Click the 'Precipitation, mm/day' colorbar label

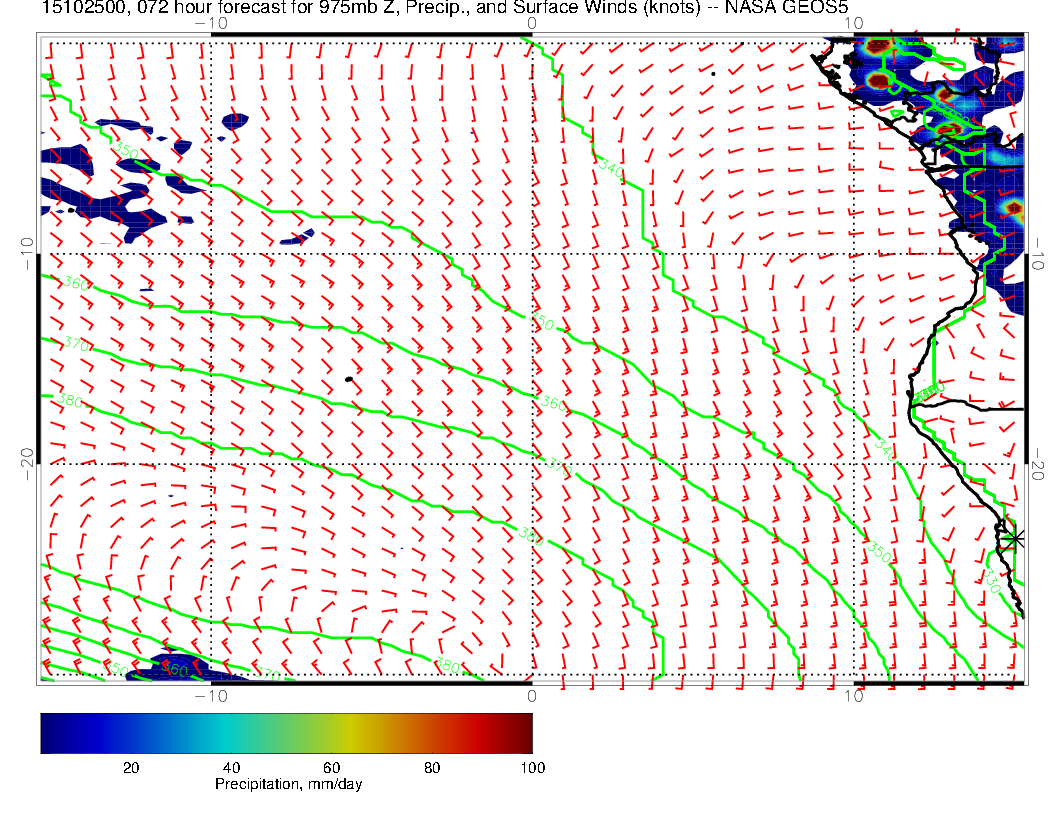(x=288, y=785)
